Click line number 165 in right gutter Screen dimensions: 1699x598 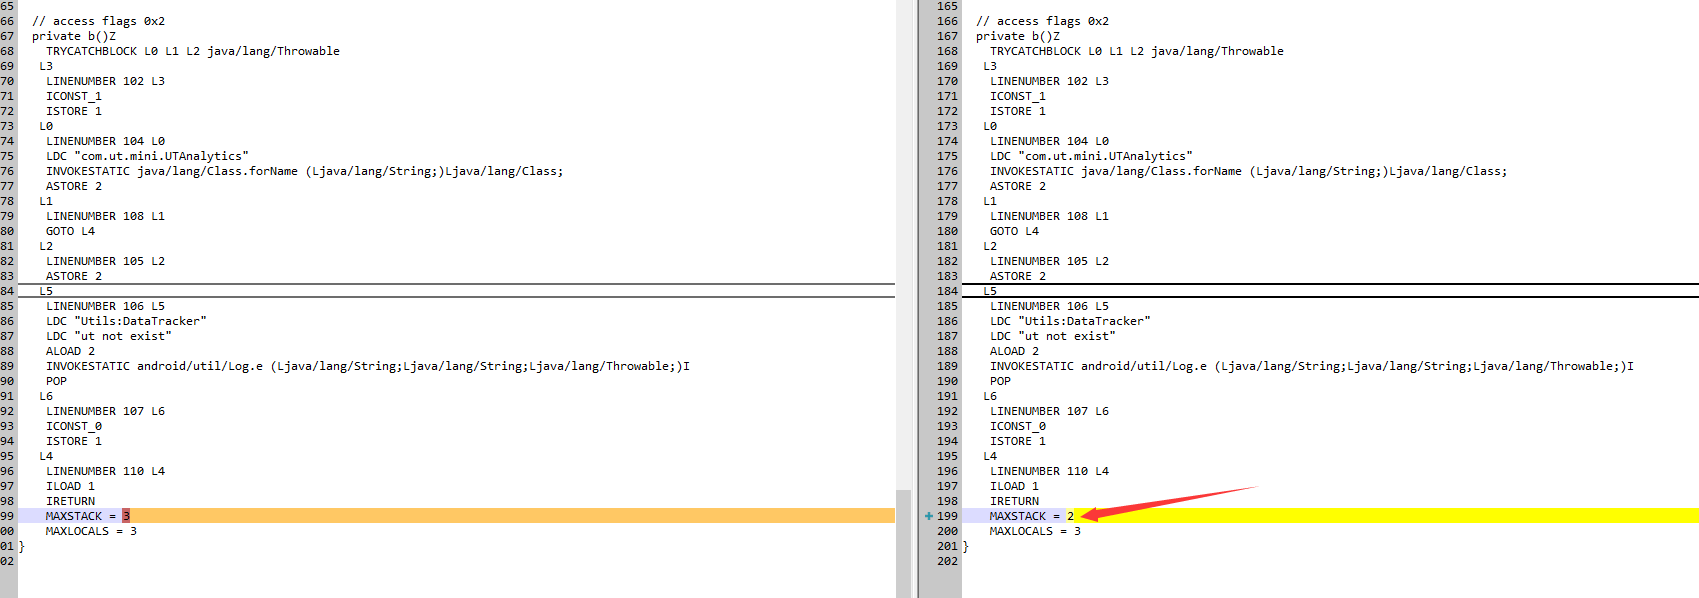click(x=947, y=6)
